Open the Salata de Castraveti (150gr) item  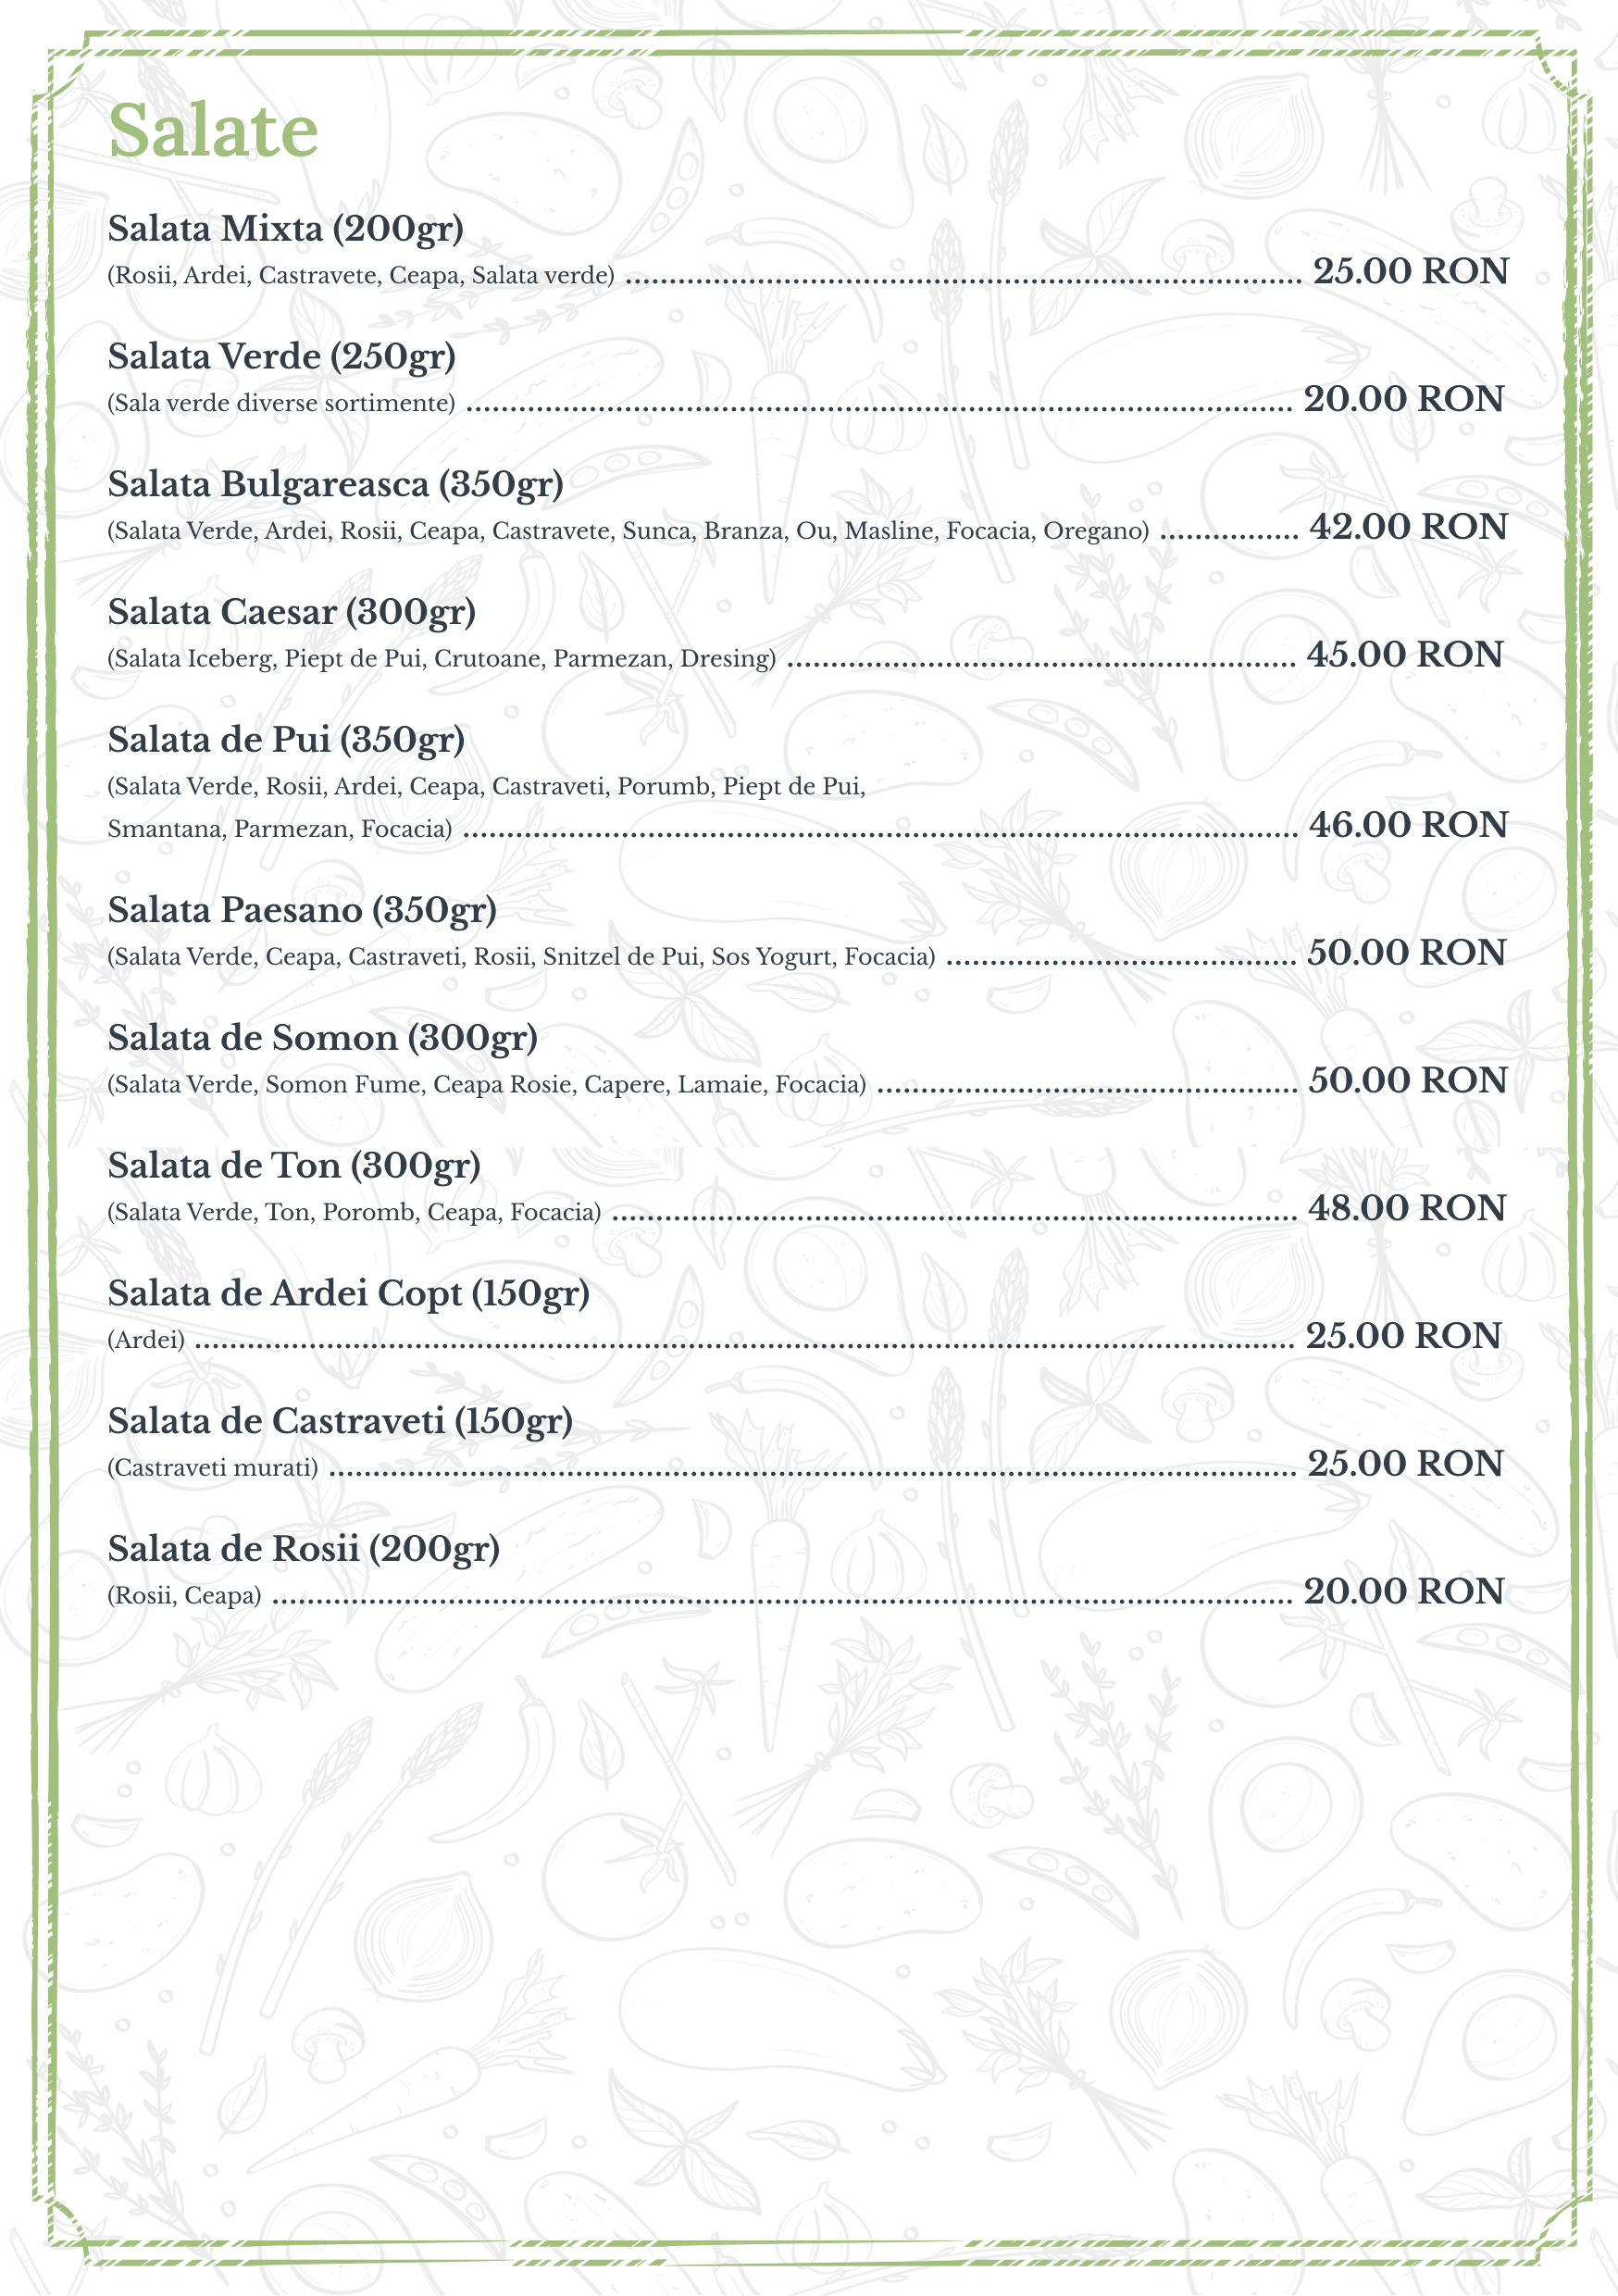pos(341,1421)
